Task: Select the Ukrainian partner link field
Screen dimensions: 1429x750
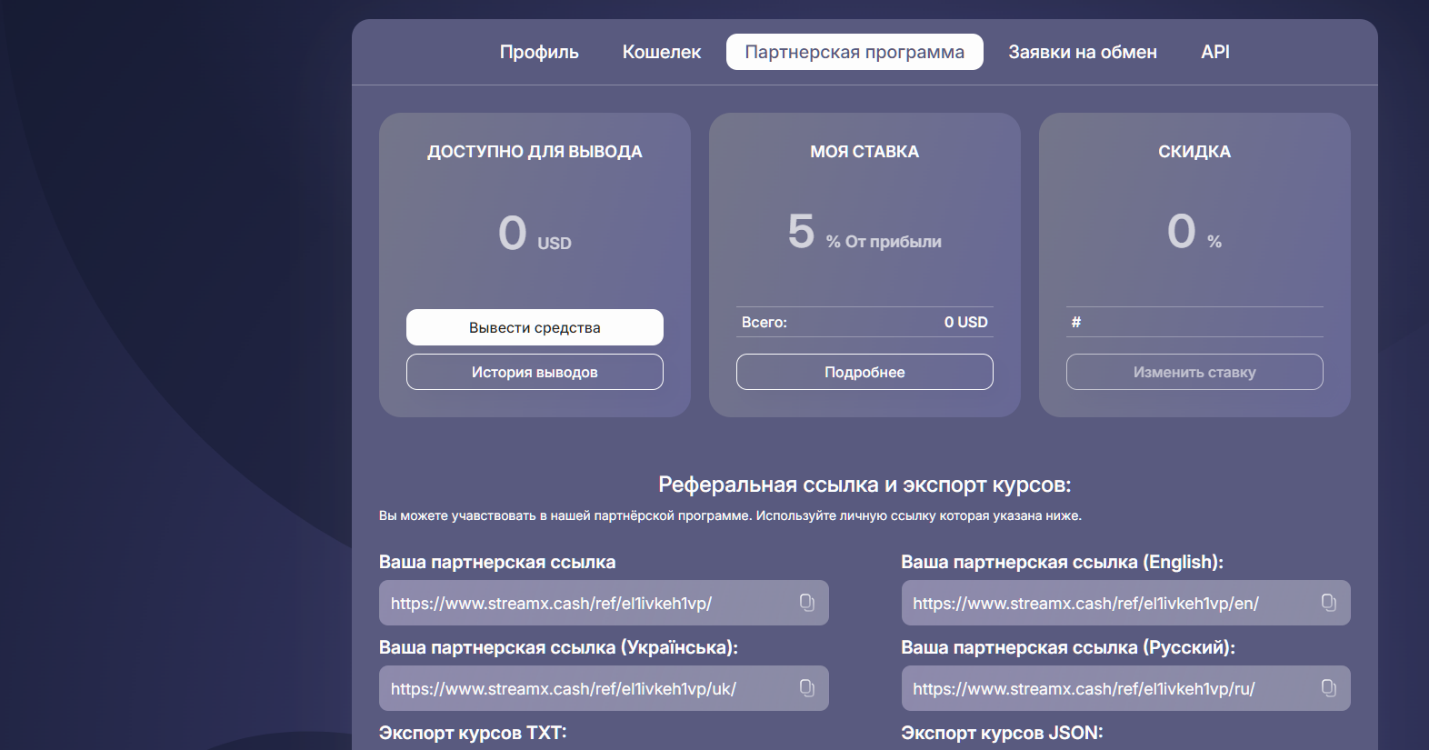Action: pyautogui.click(x=580, y=688)
